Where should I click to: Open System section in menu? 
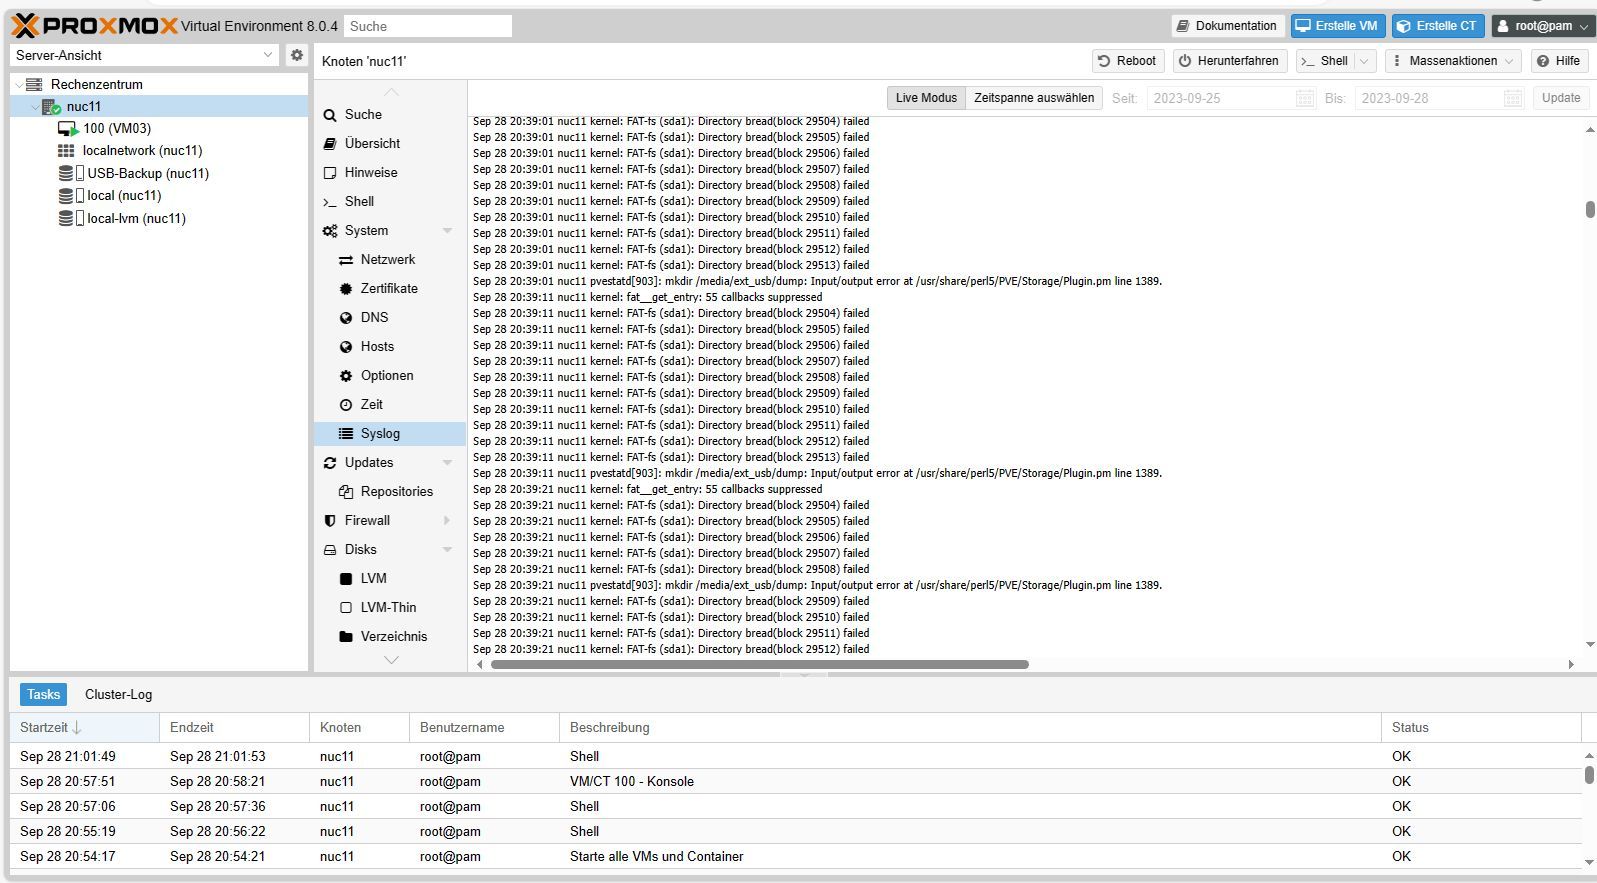366,230
